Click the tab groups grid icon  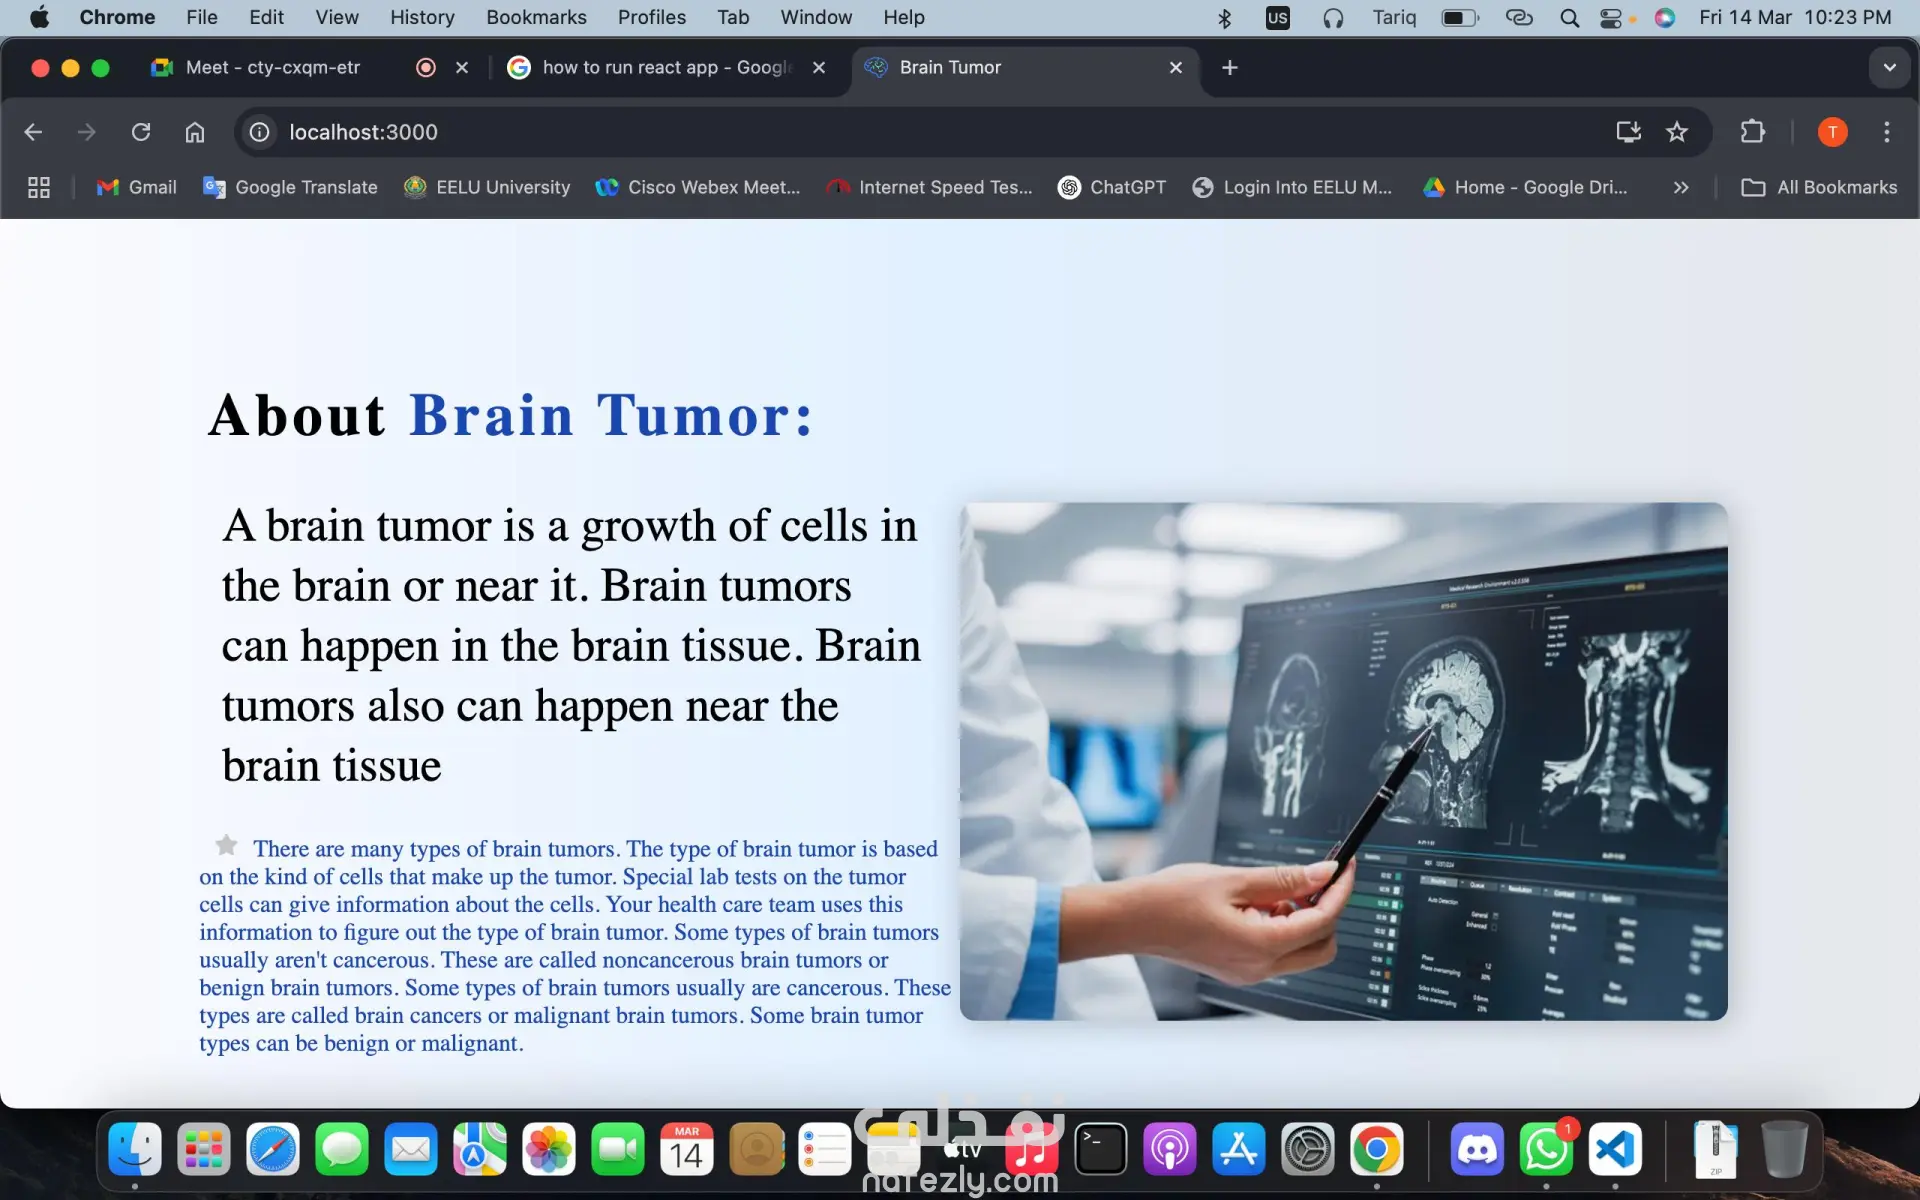[39, 187]
